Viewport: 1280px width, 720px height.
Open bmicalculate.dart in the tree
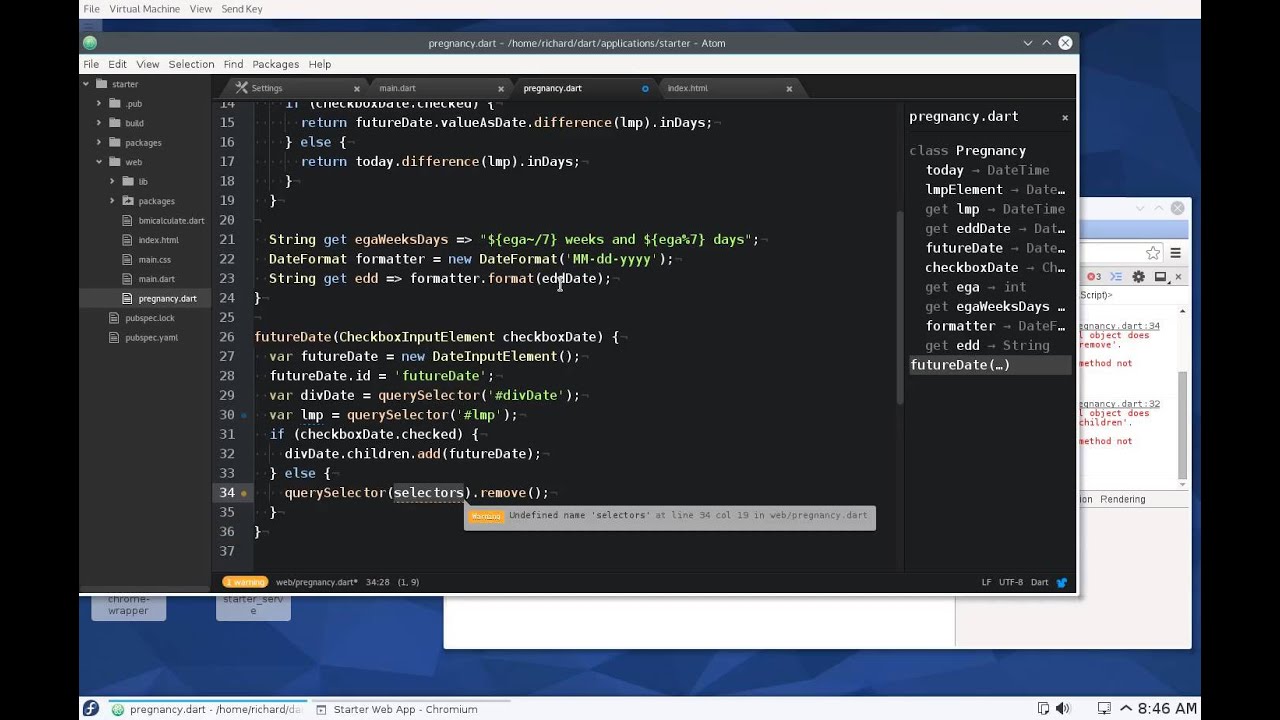coord(171,220)
